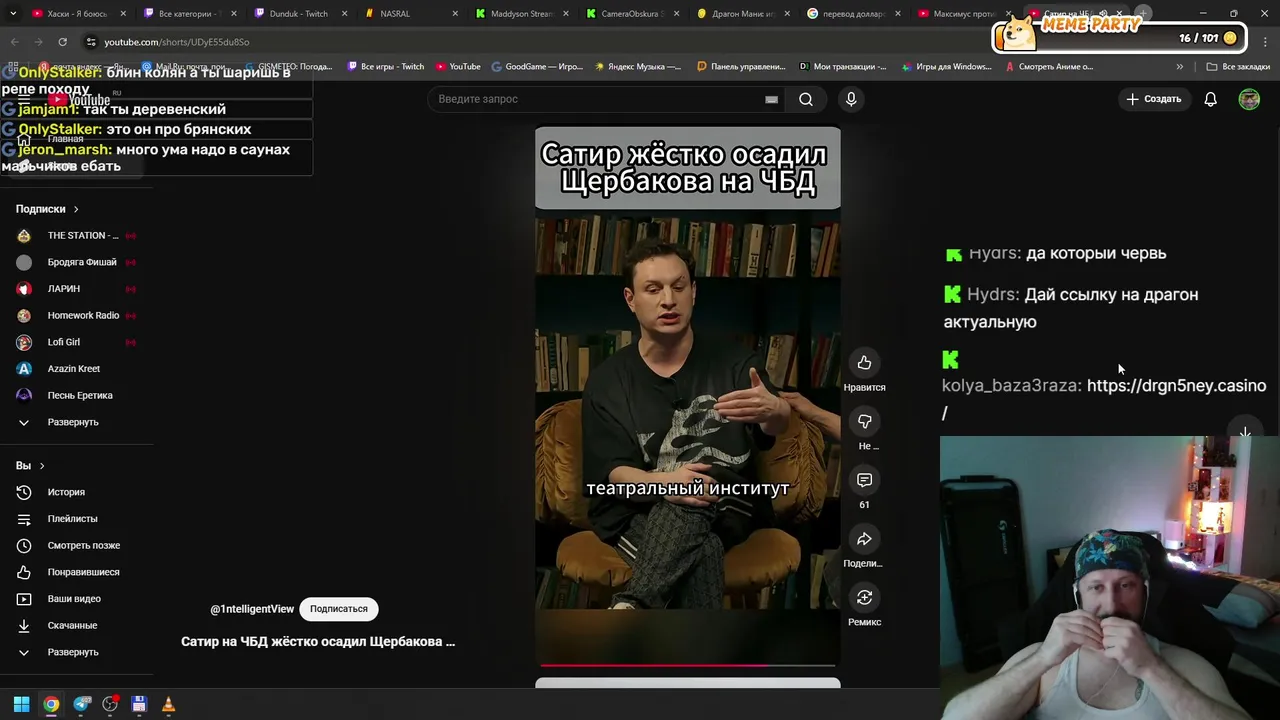Switch to the CameraObskura tab
Screen dimensions: 1280x720
631,14
